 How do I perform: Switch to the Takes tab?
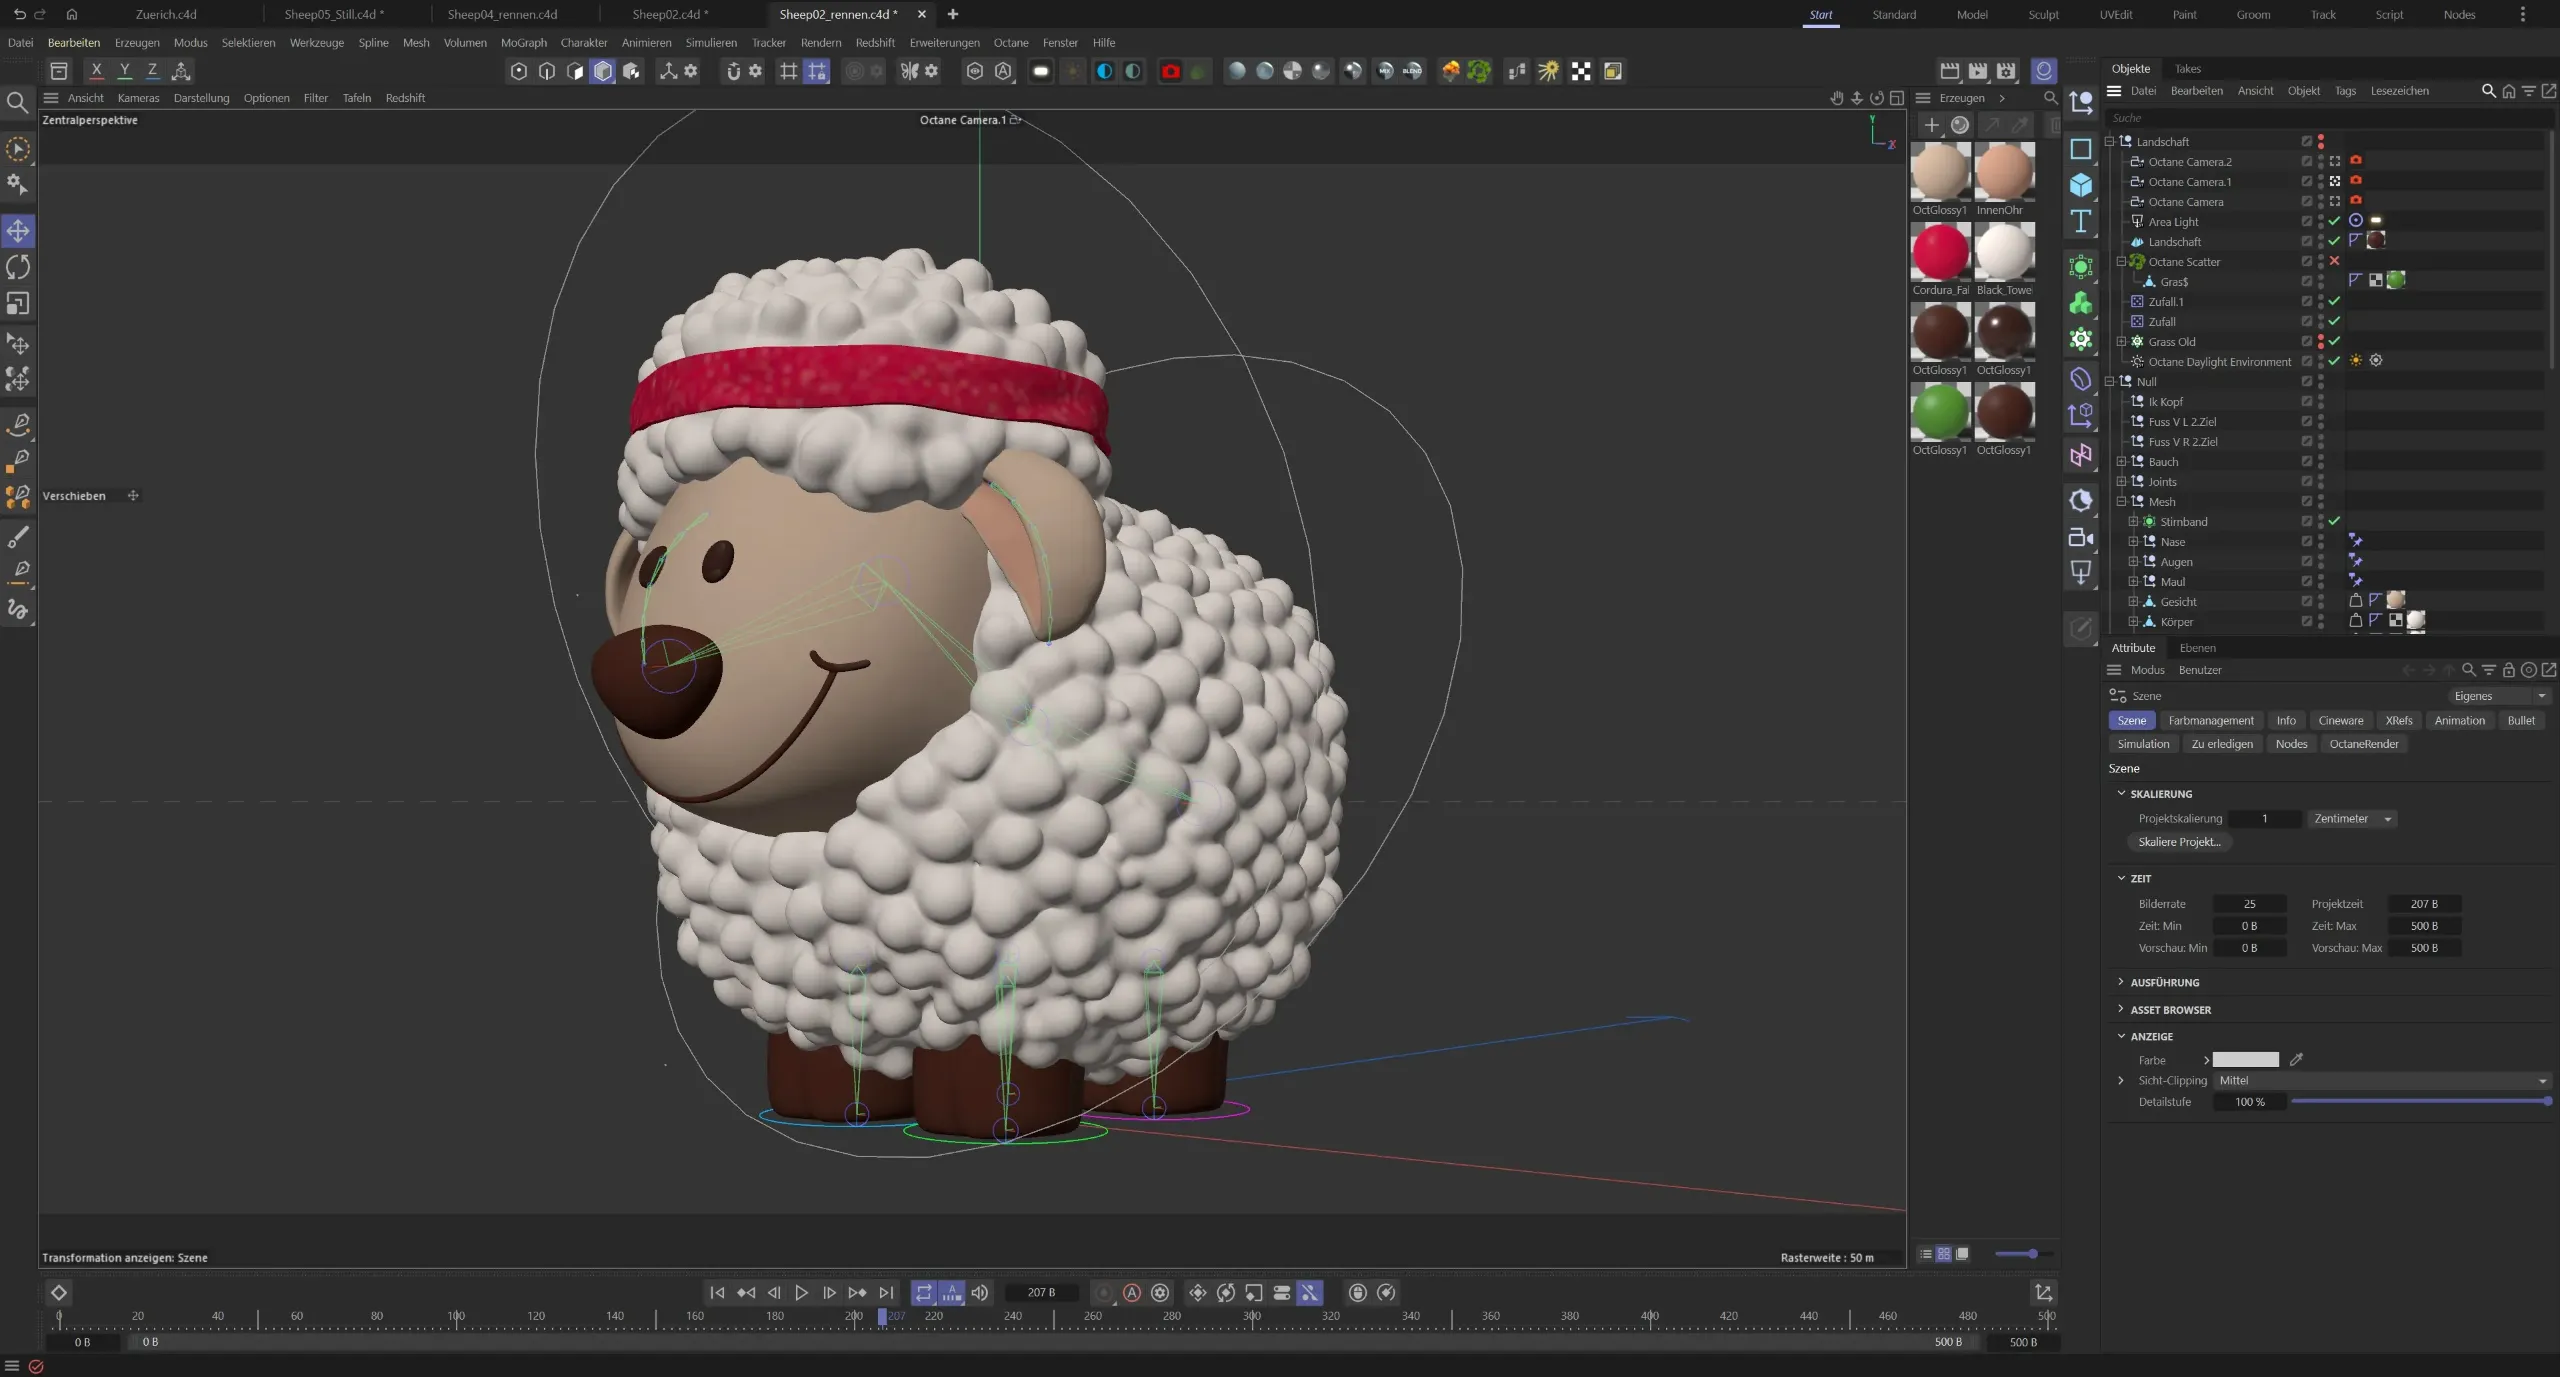[x=2189, y=68]
